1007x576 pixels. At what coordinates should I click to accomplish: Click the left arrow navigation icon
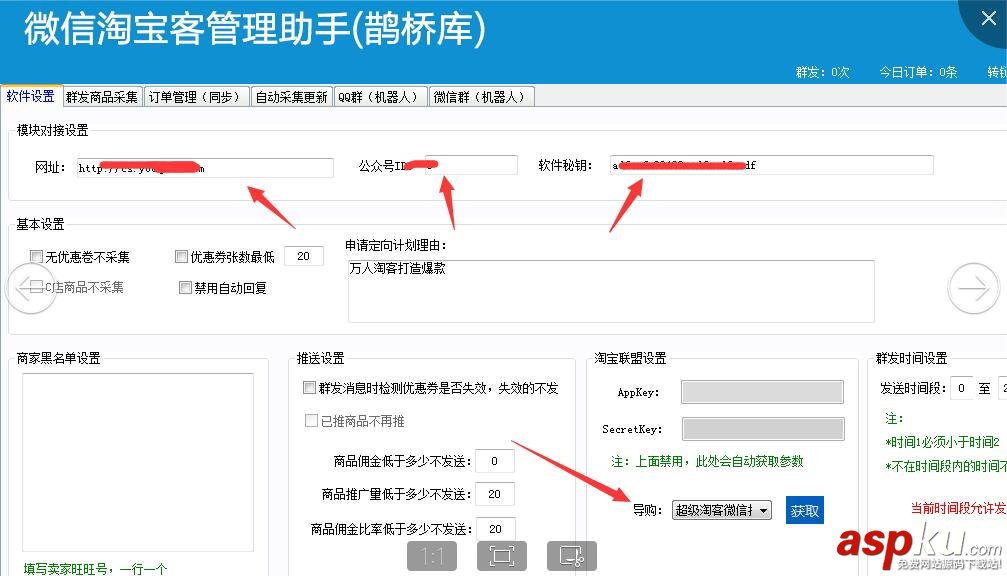[x=31, y=287]
